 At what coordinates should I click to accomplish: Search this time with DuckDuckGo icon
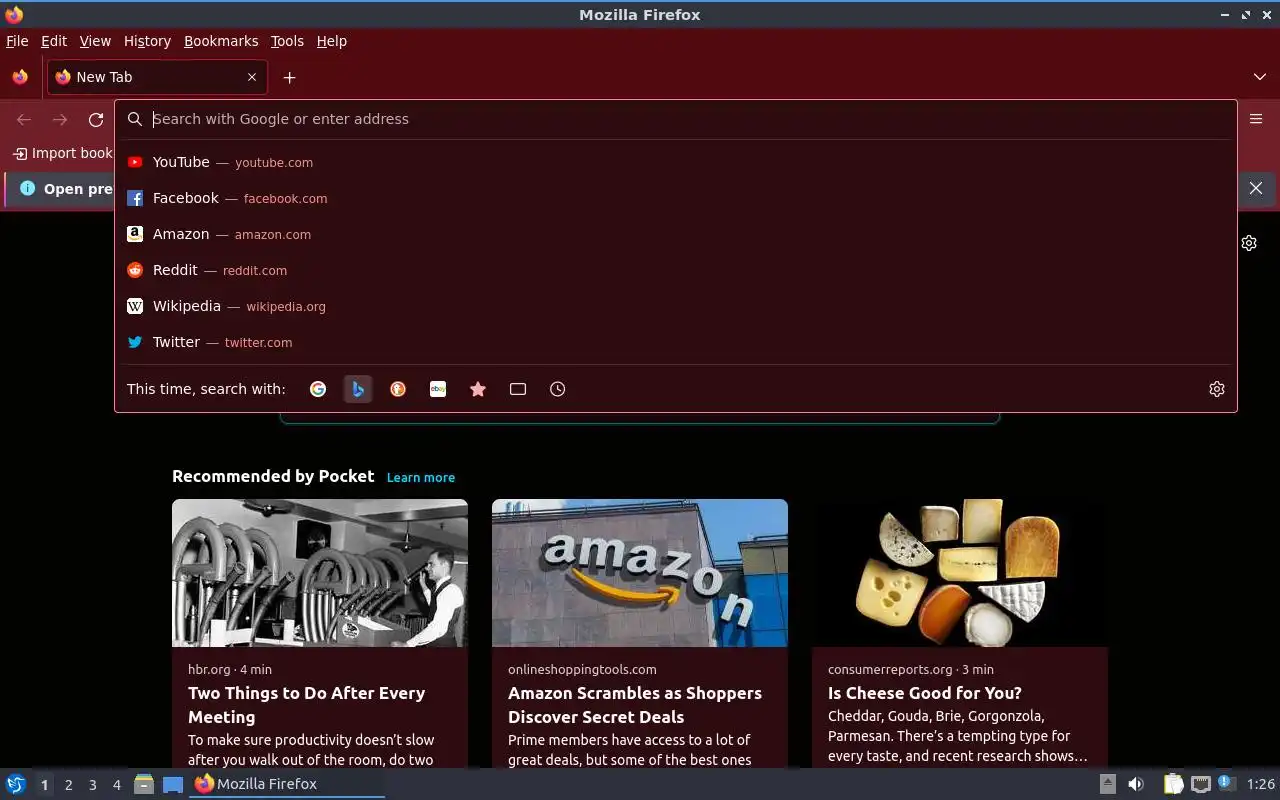point(398,389)
